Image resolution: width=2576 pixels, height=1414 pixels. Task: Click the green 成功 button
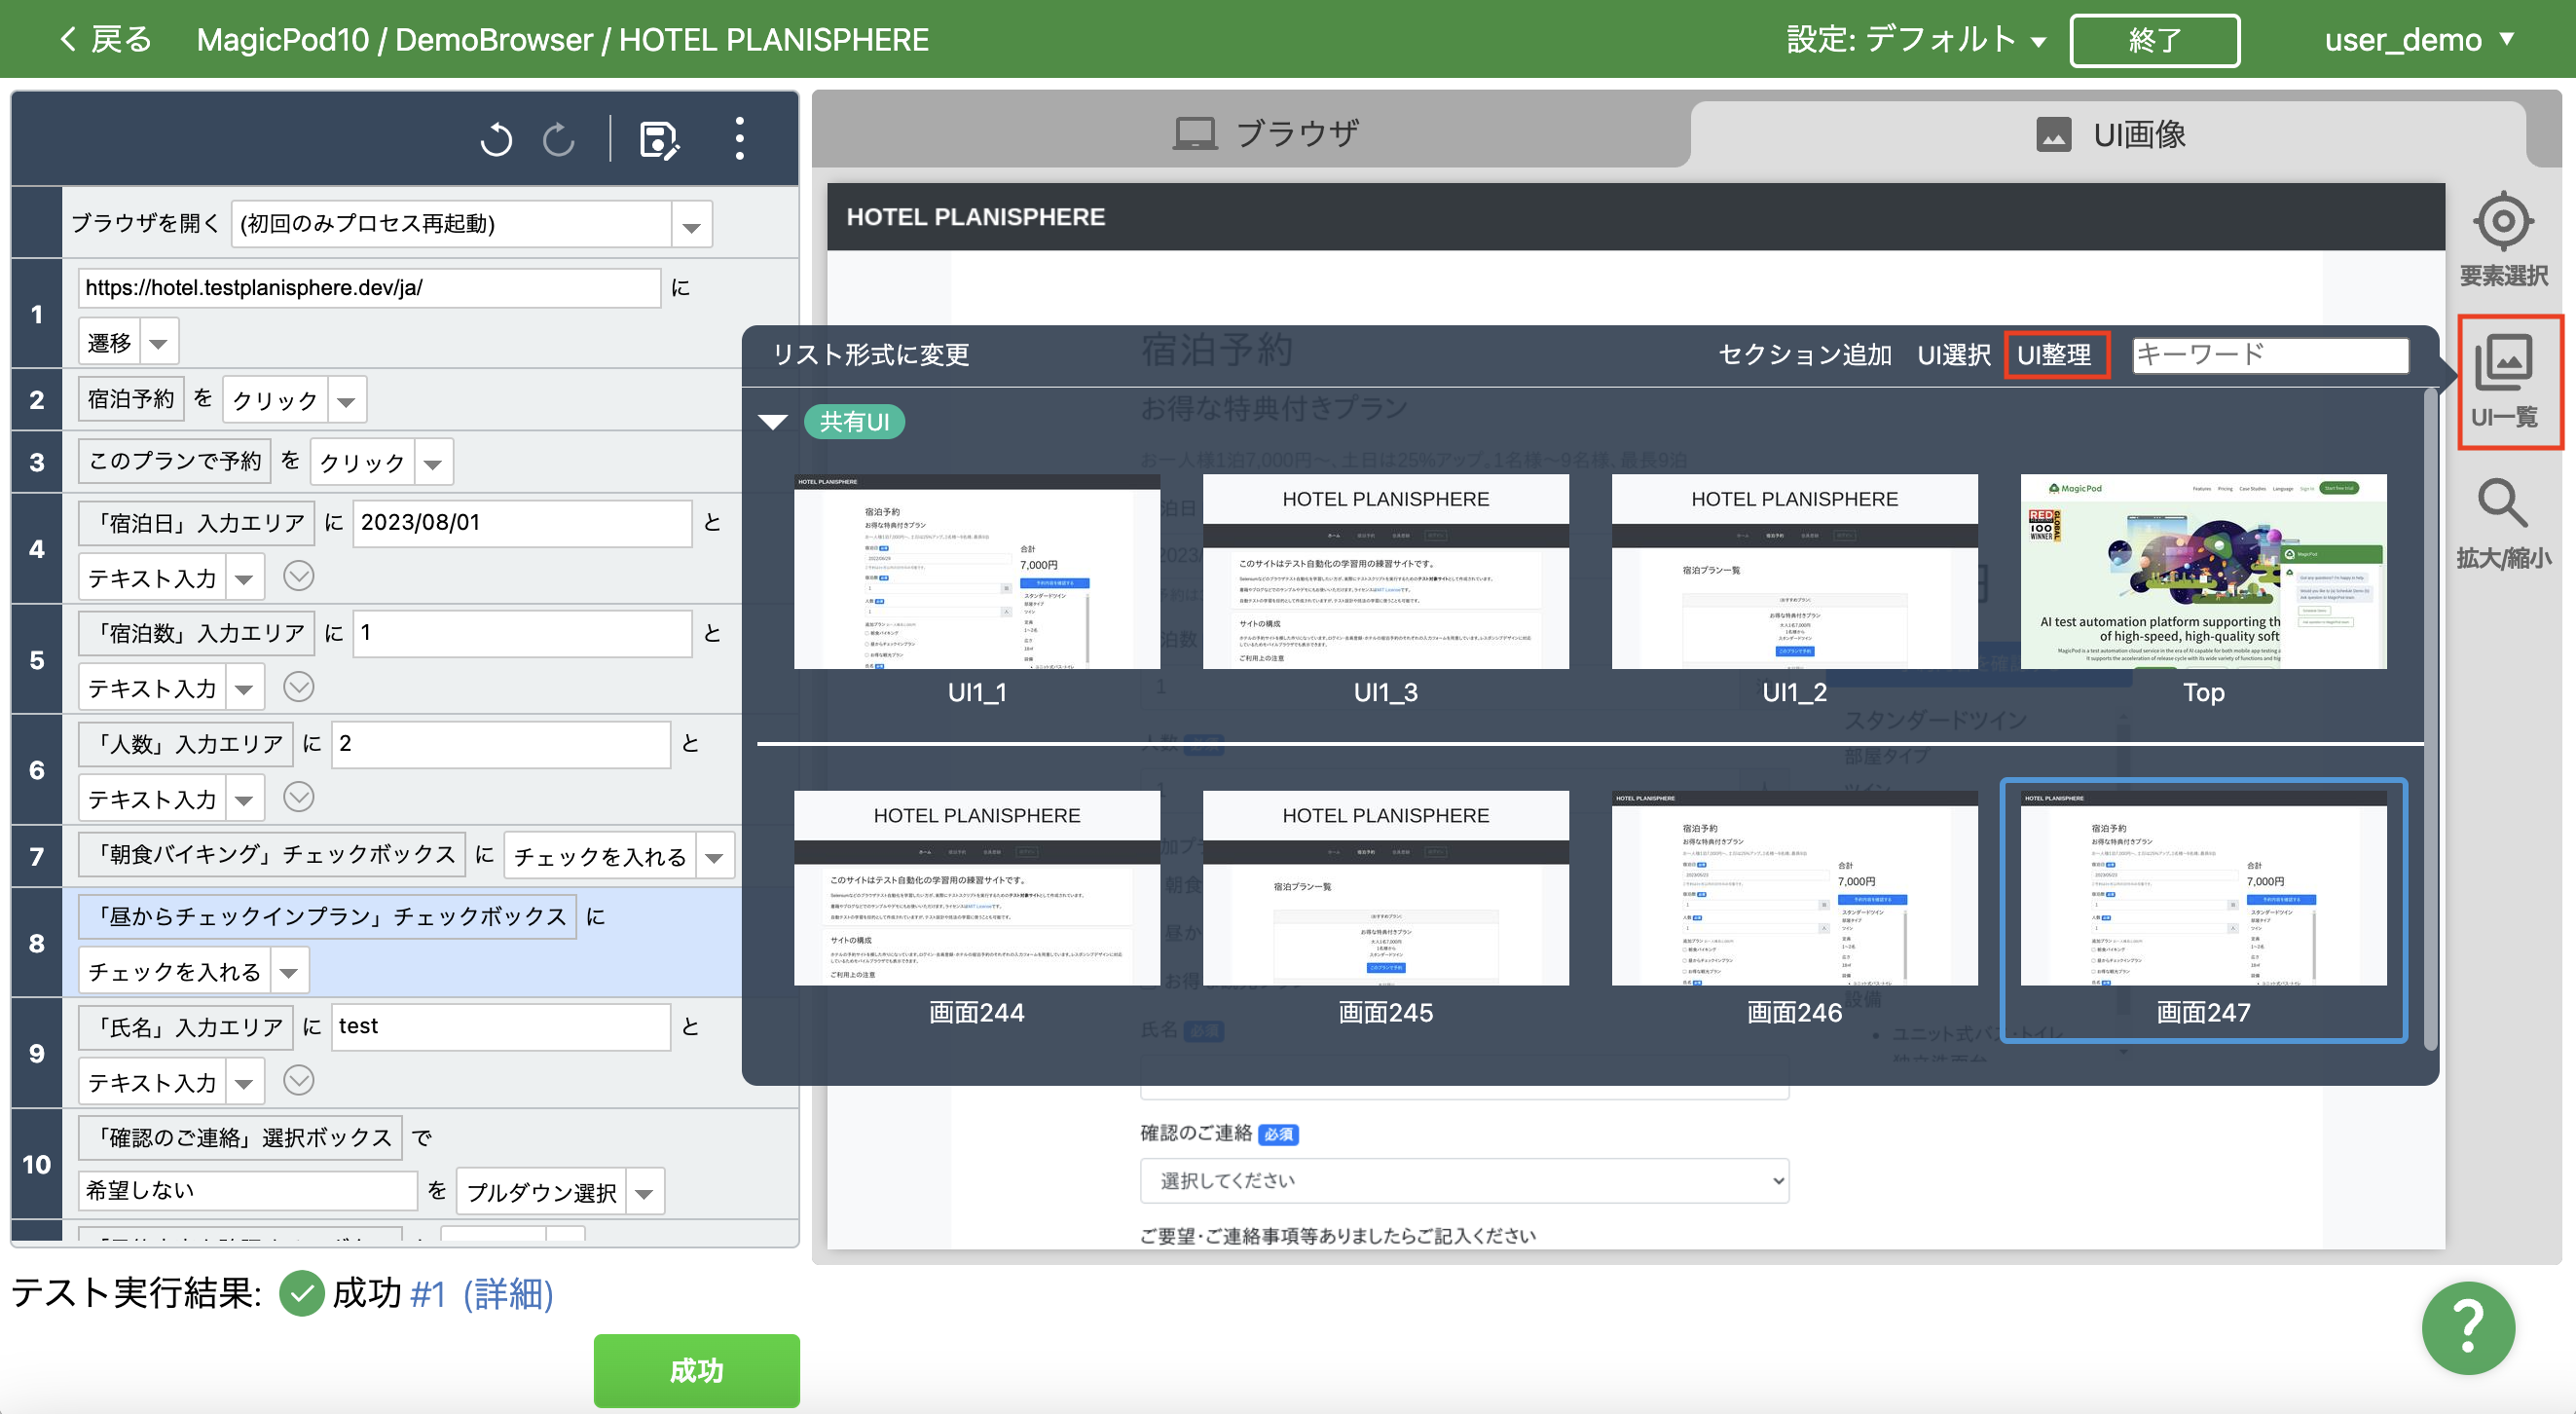click(696, 1369)
